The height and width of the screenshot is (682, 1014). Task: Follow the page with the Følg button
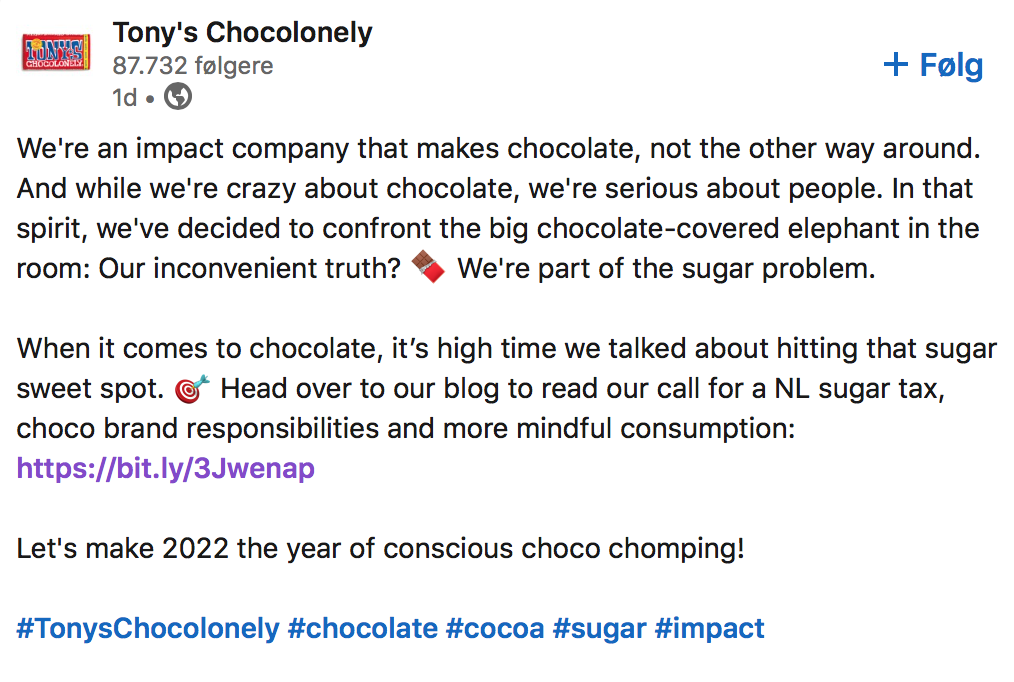933,65
